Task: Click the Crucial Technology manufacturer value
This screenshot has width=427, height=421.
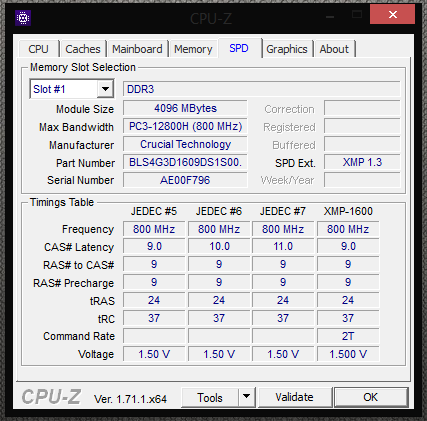Action: pos(185,144)
